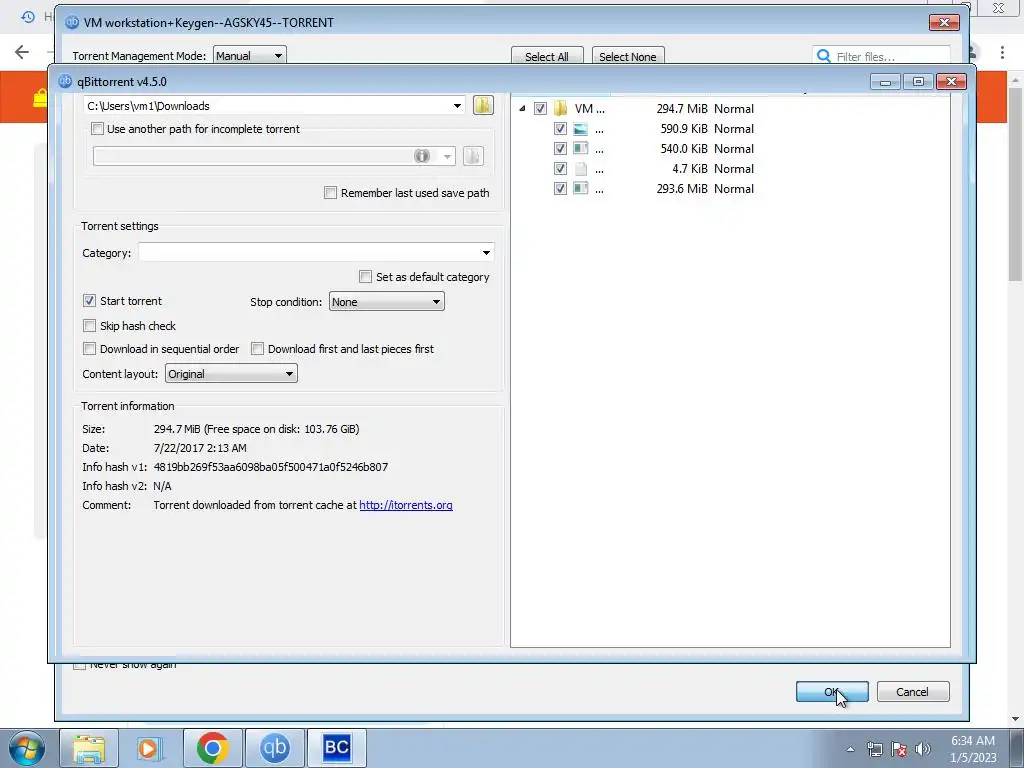
Task: Open Stop condition None dropdown
Action: click(x=387, y=302)
